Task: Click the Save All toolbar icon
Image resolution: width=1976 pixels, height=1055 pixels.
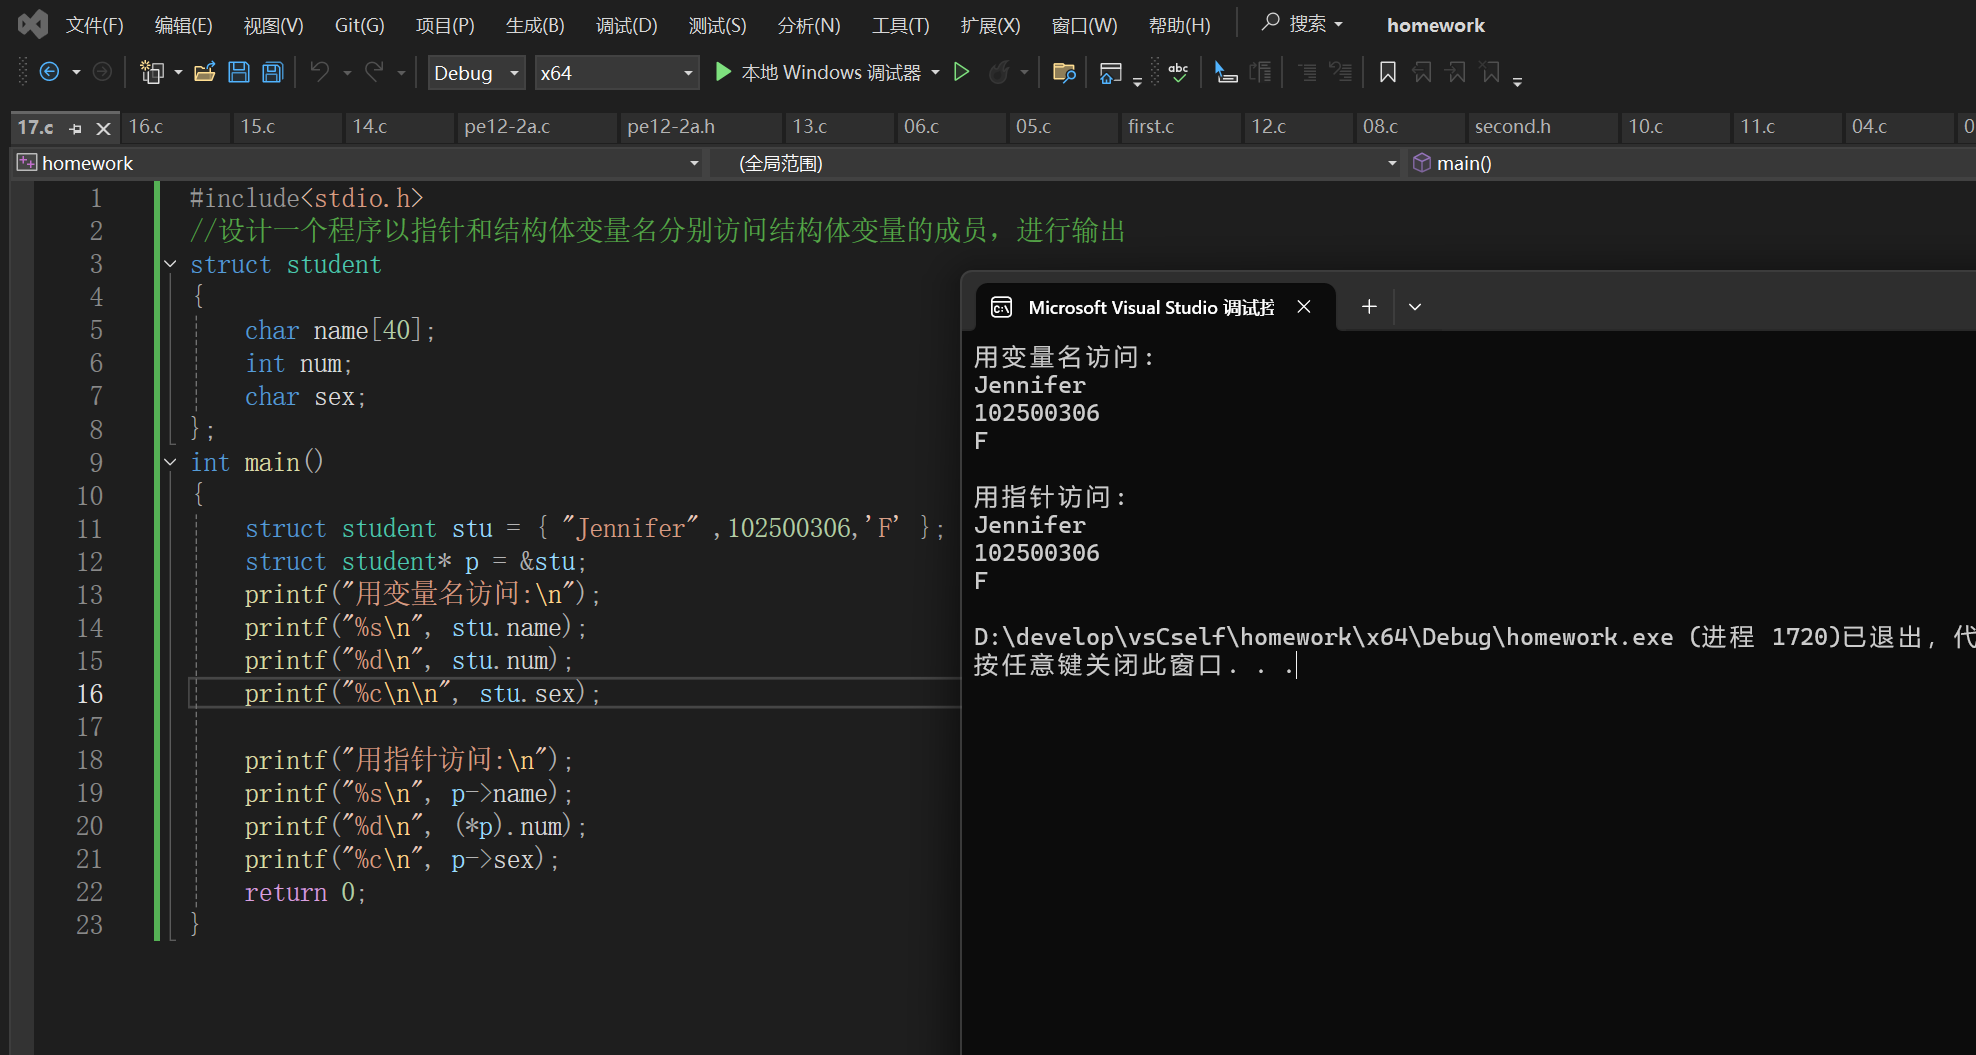Action: 273,72
